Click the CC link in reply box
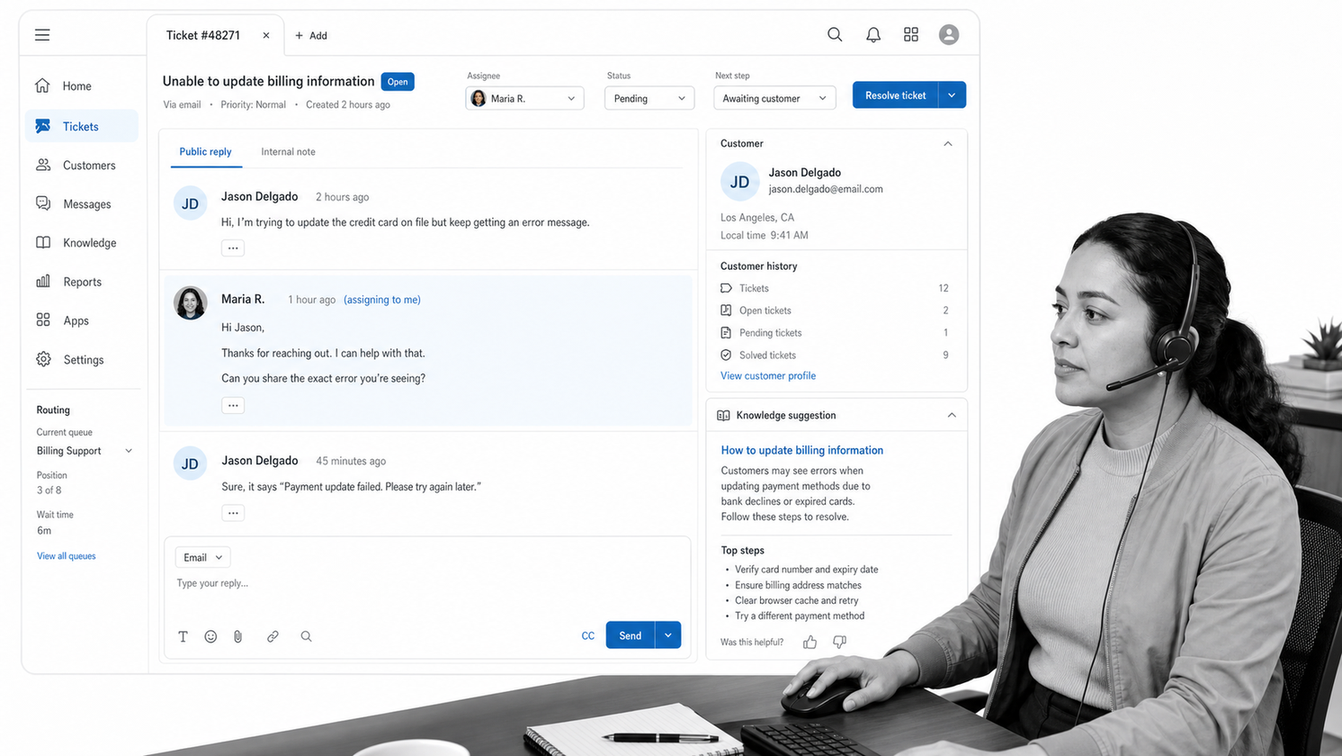 pyautogui.click(x=588, y=636)
